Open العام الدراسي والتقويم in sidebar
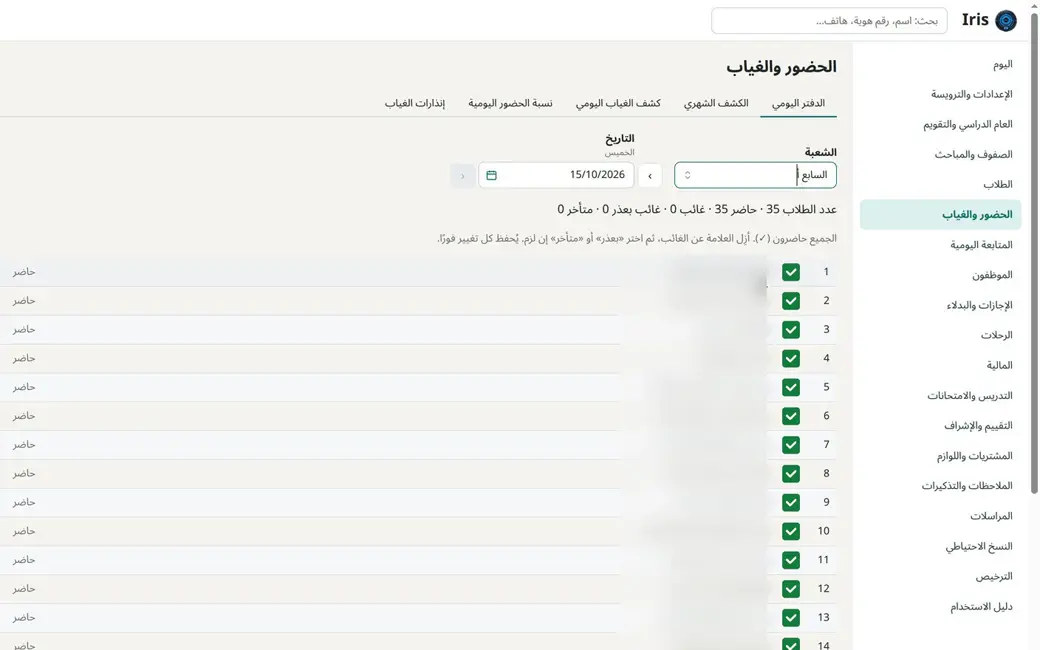 [941, 124]
